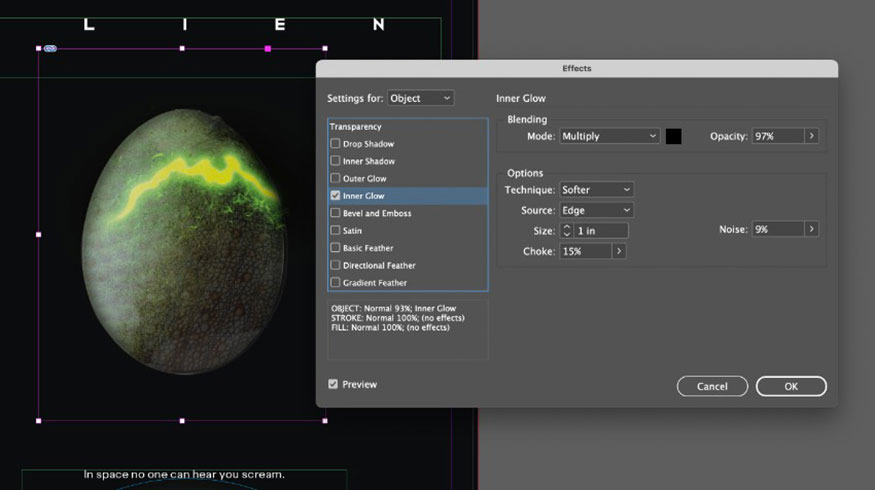Viewport: 875px width, 490px height.
Task: Click the OK button
Action: point(791,386)
